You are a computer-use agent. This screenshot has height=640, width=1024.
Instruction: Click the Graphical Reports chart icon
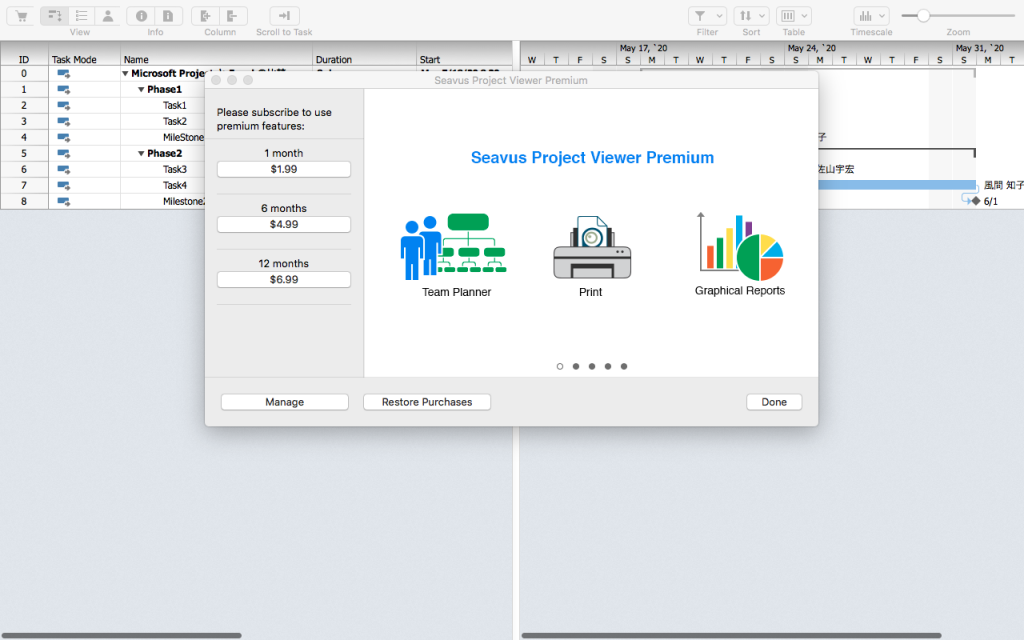pos(741,246)
